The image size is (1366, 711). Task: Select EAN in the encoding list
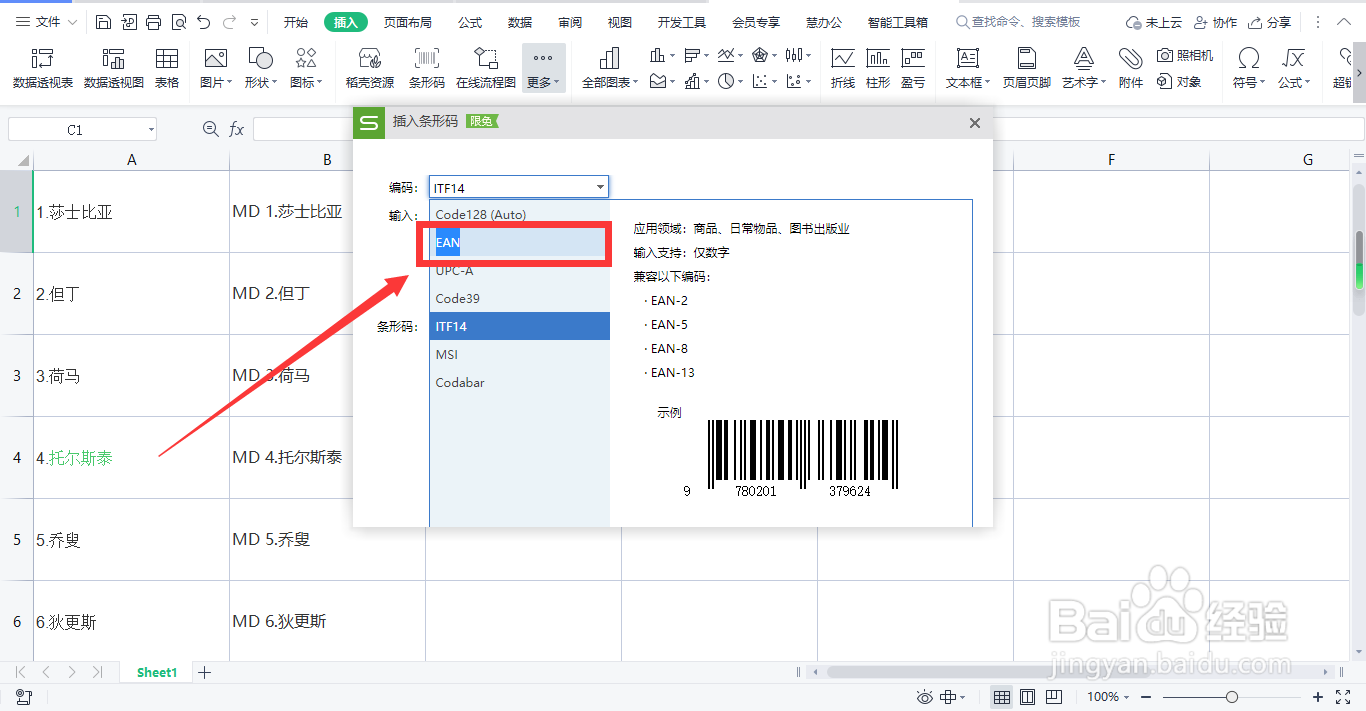pyautogui.click(x=520, y=242)
